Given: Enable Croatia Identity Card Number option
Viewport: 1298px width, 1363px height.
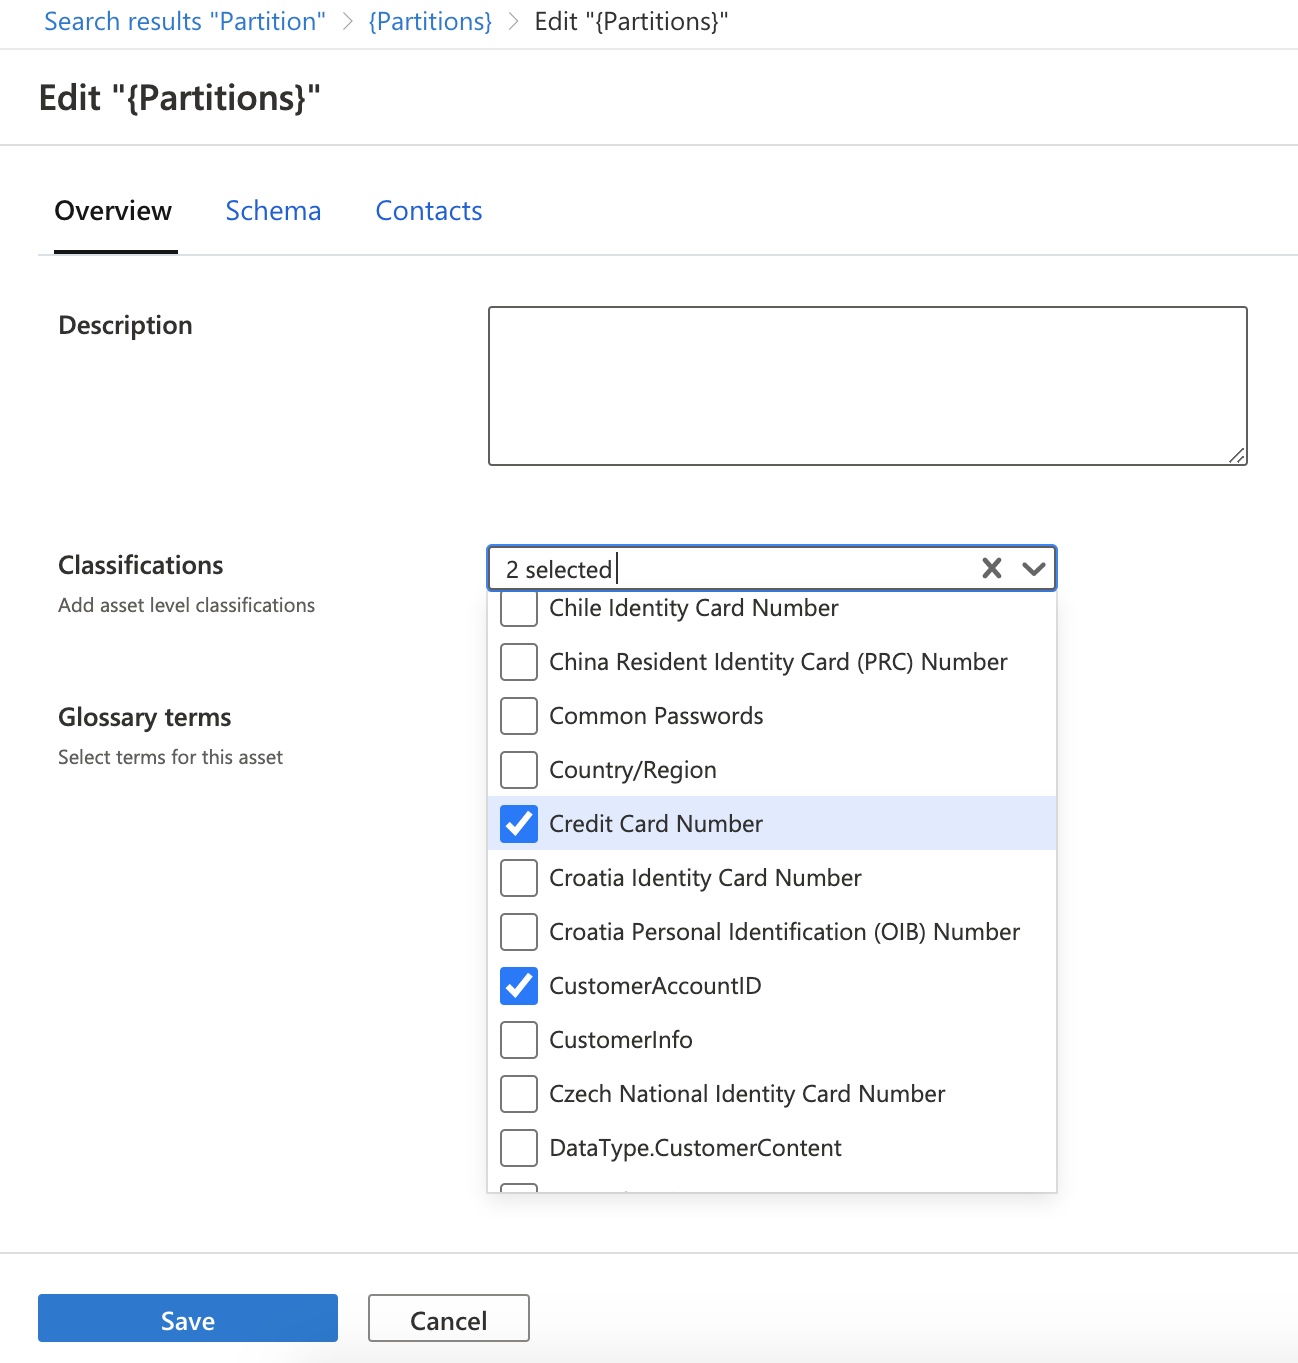Looking at the screenshot, I should tap(519, 878).
